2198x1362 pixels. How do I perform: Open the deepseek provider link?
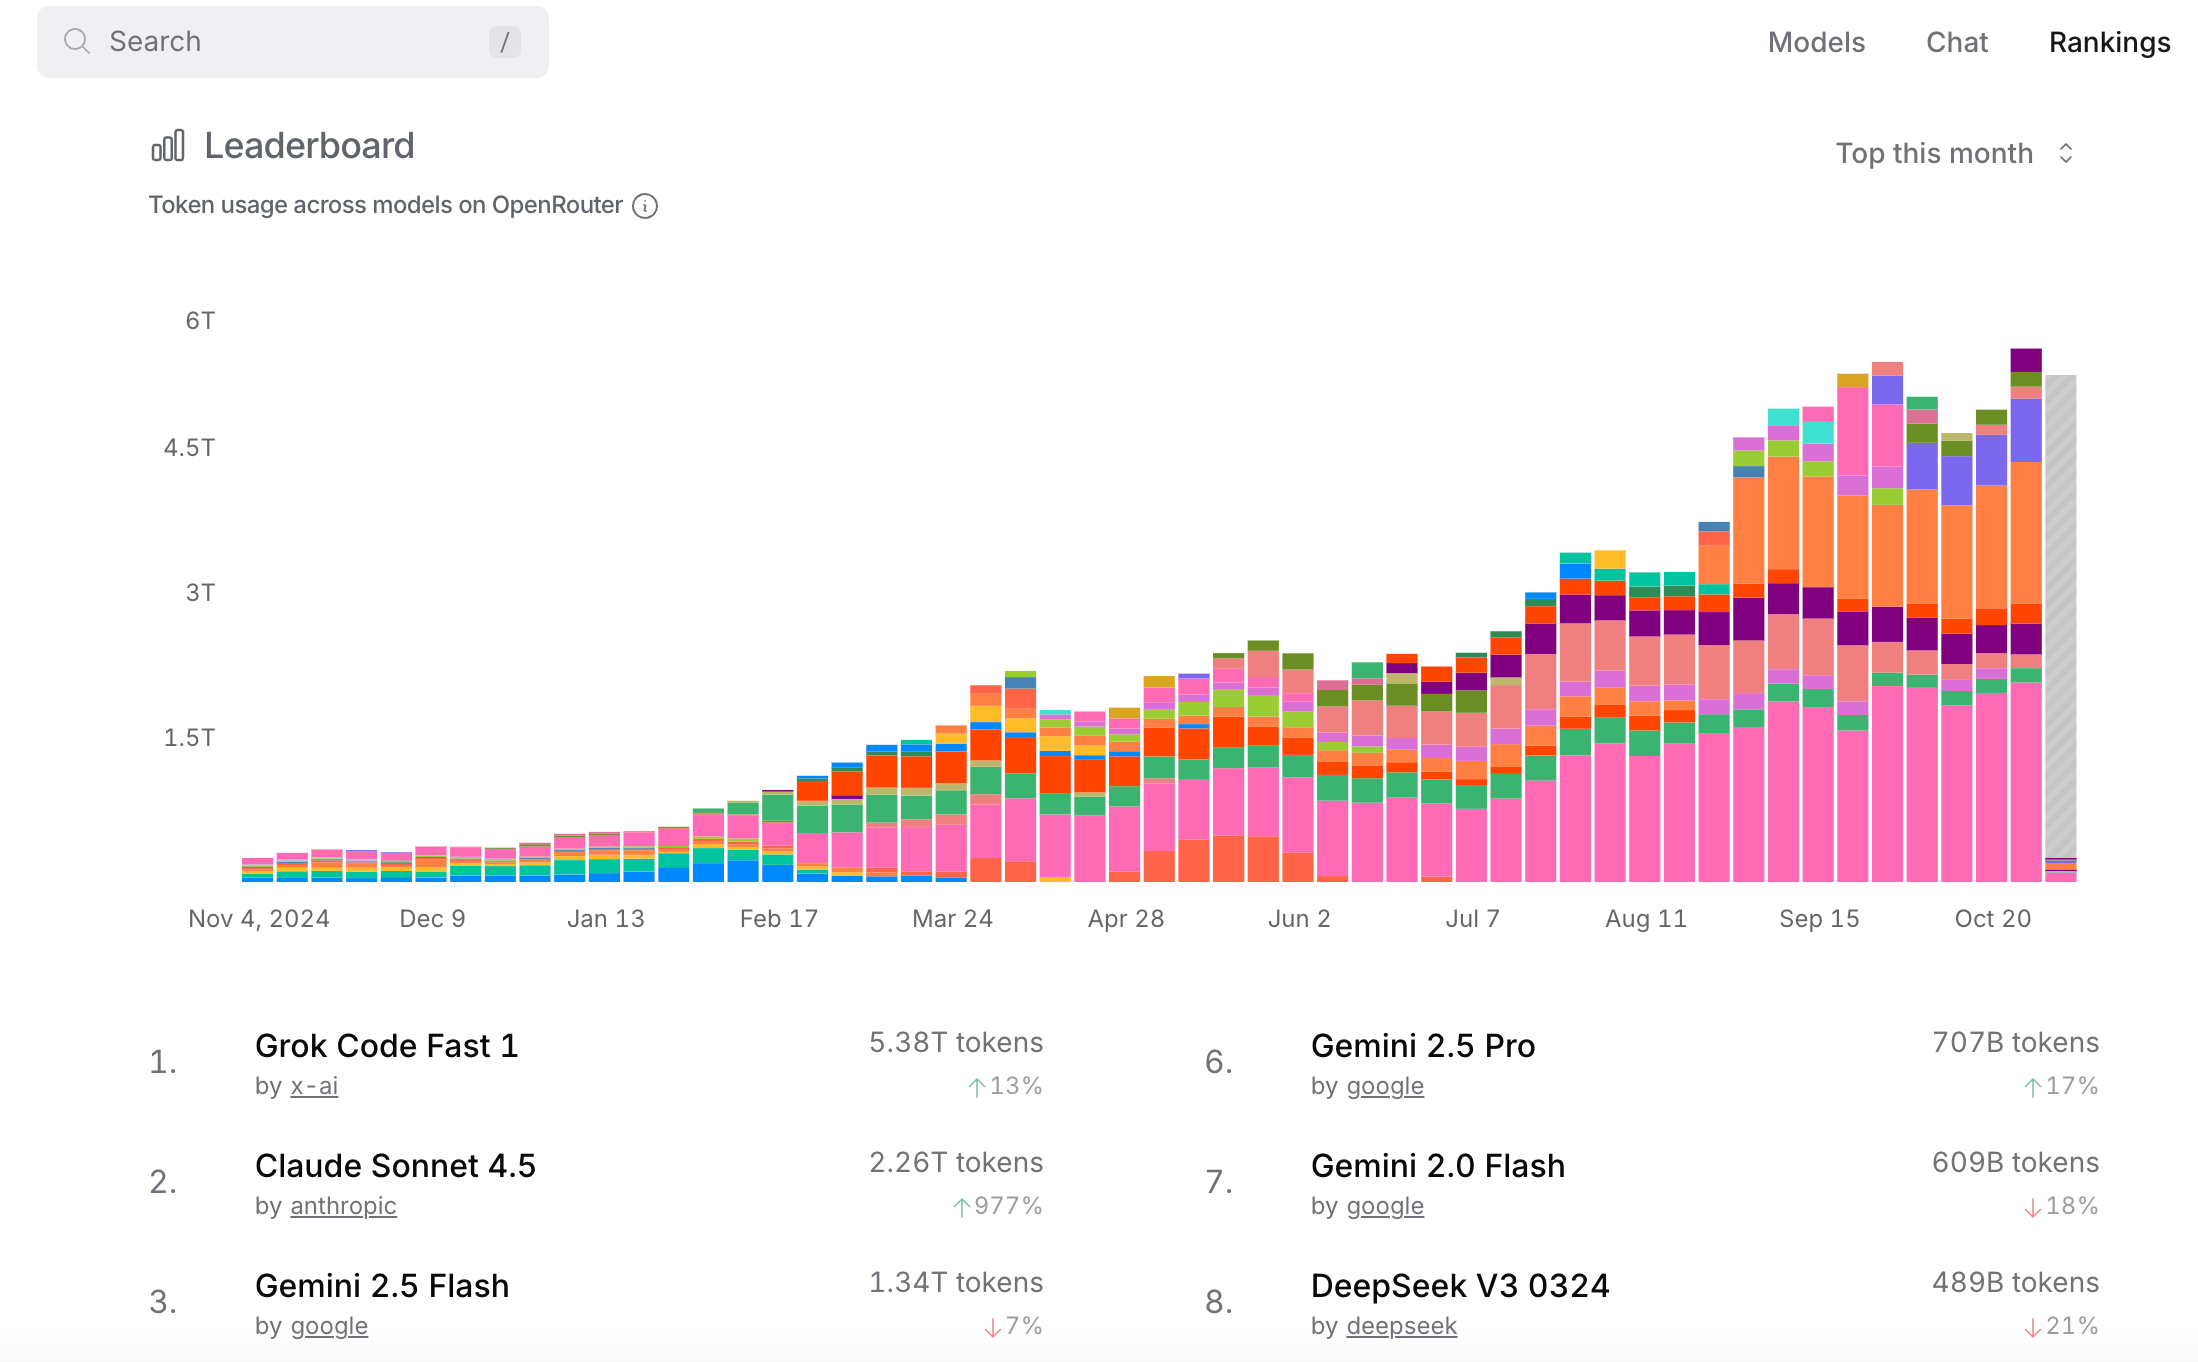click(x=1401, y=1326)
